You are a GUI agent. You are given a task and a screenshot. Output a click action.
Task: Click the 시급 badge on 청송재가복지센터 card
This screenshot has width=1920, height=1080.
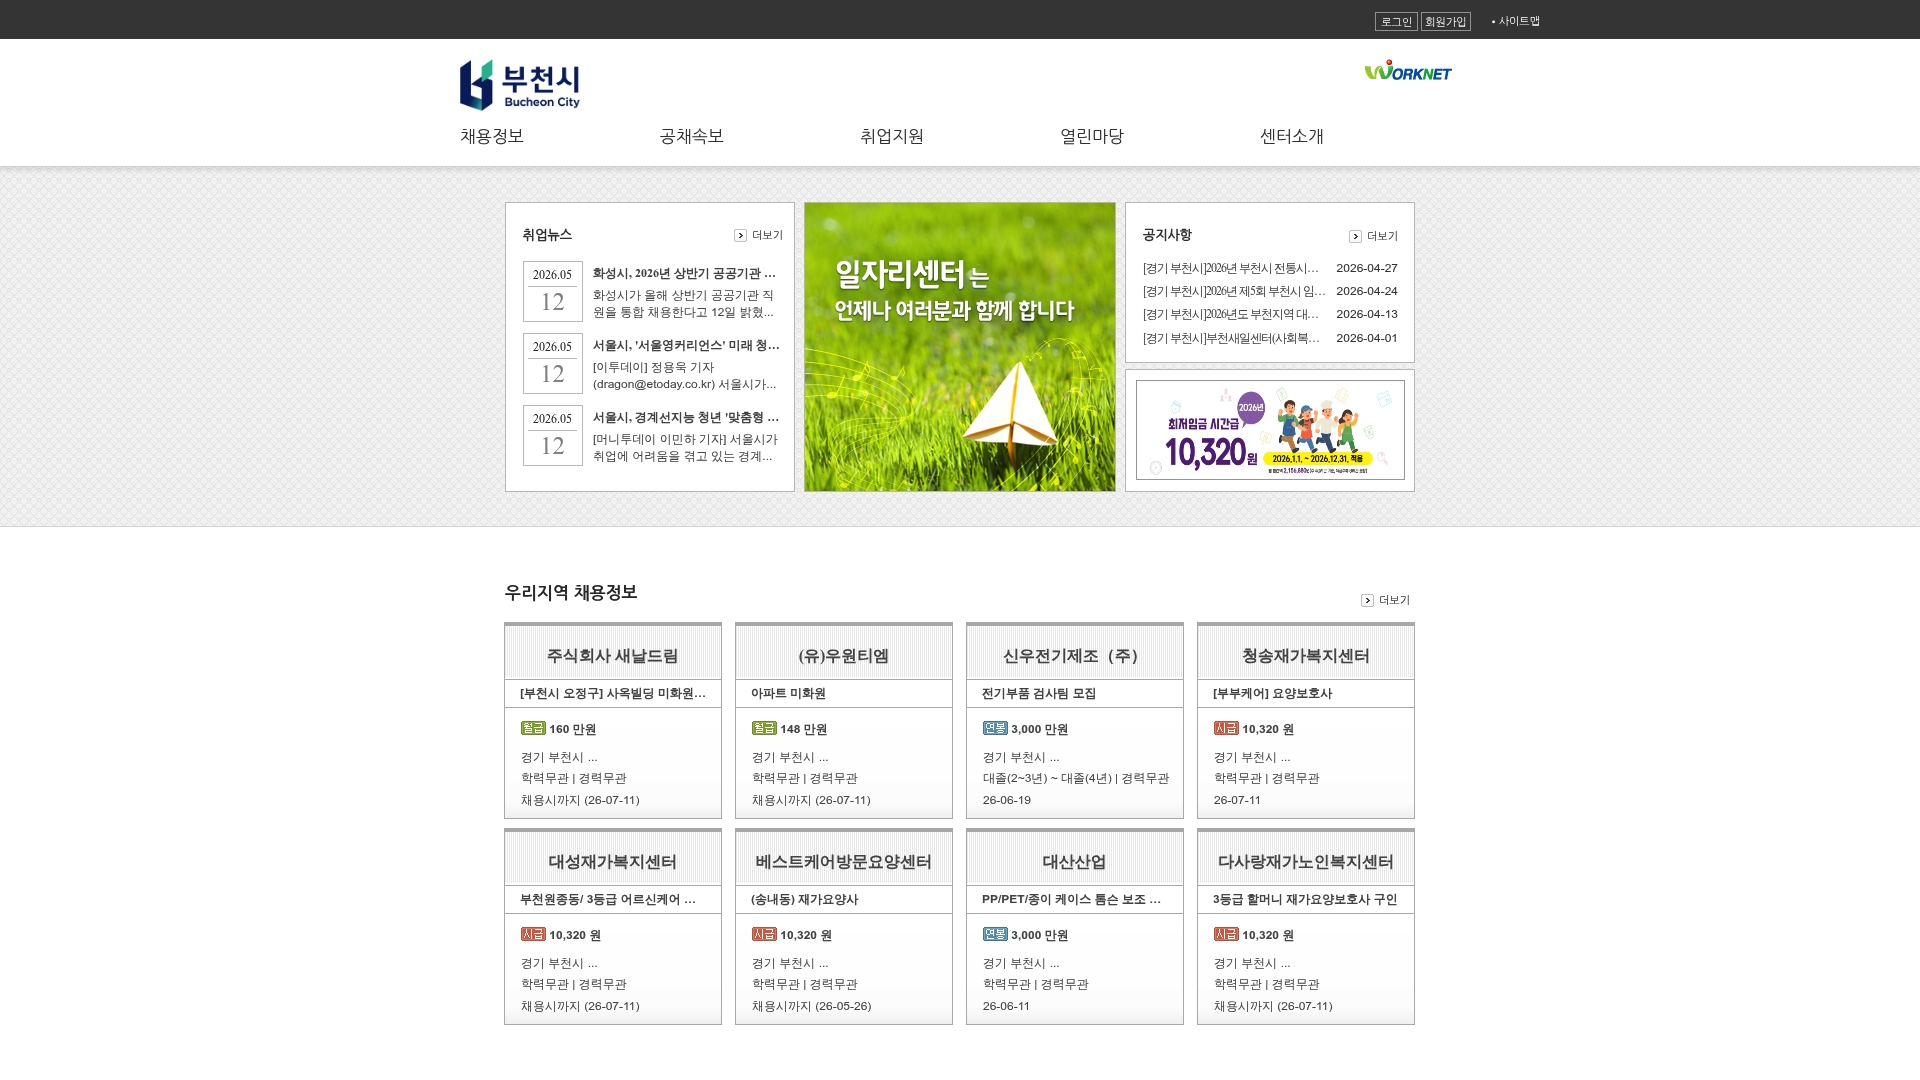(x=1226, y=728)
